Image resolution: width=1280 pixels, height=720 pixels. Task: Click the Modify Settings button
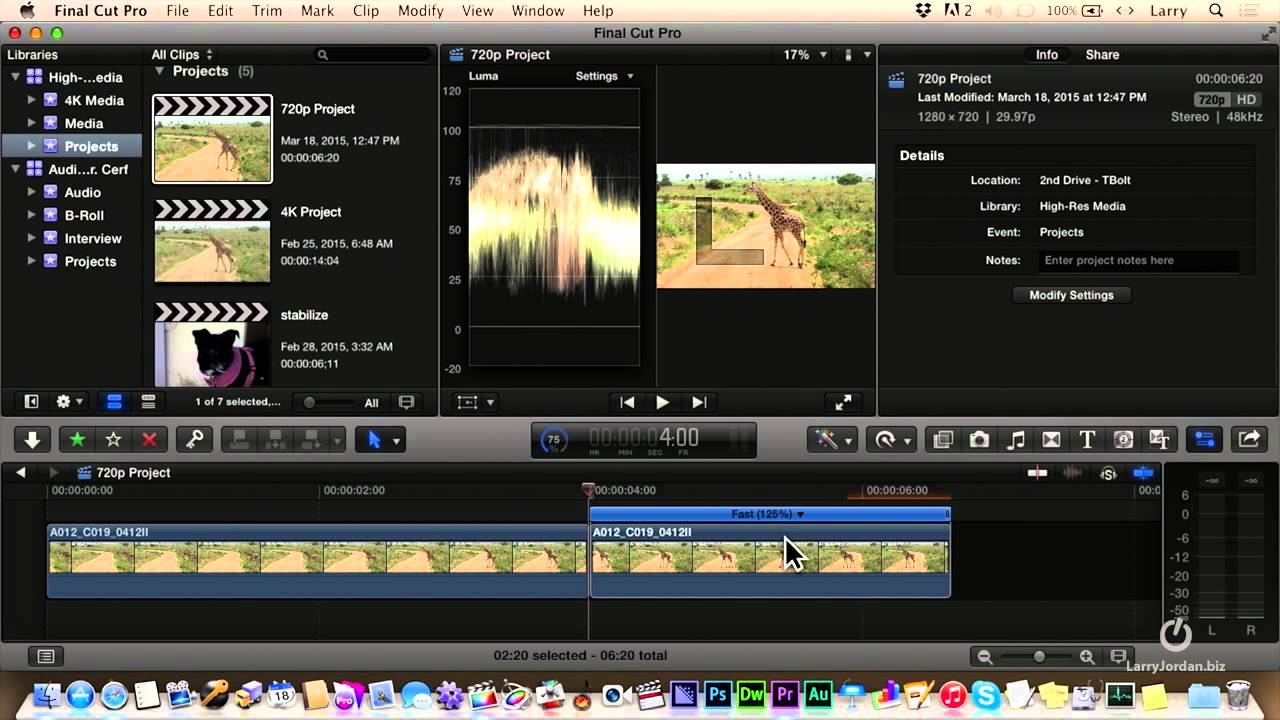coord(1071,295)
